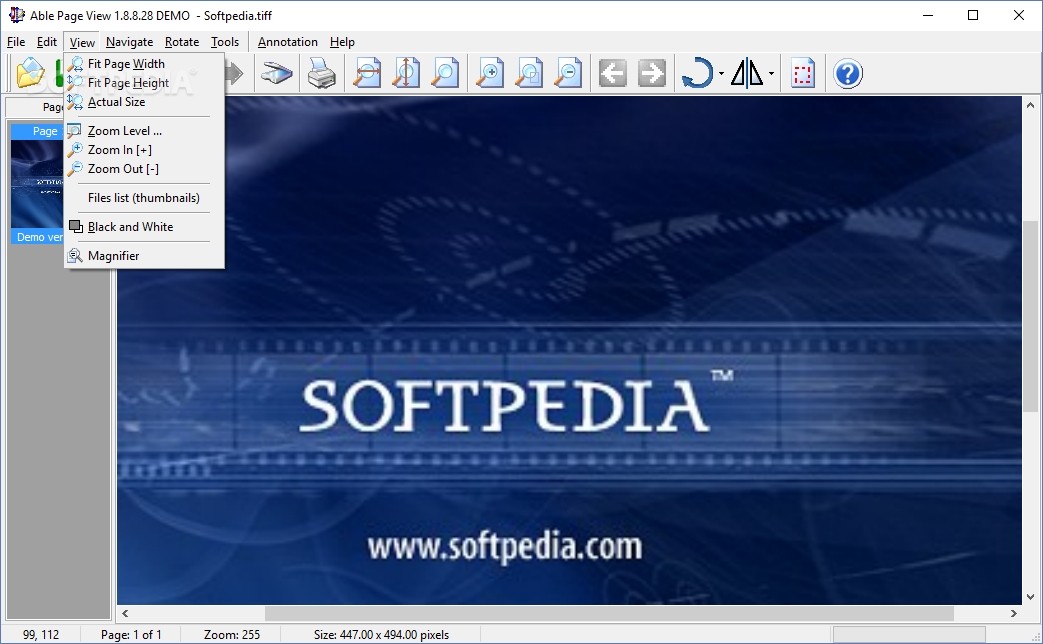The image size is (1043, 644).
Task: Click the Zoom In toolbar icon
Action: point(490,73)
